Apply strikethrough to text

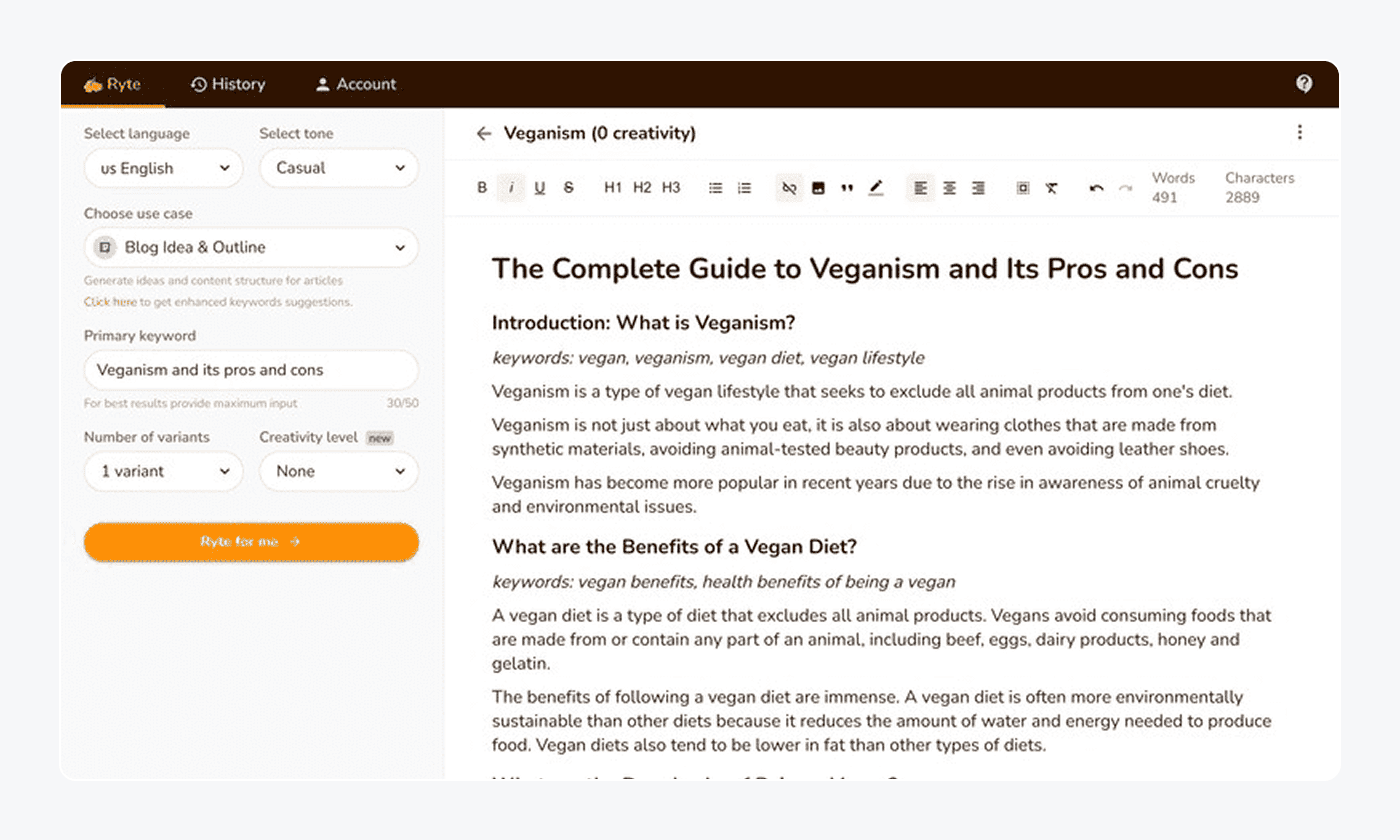pos(569,188)
